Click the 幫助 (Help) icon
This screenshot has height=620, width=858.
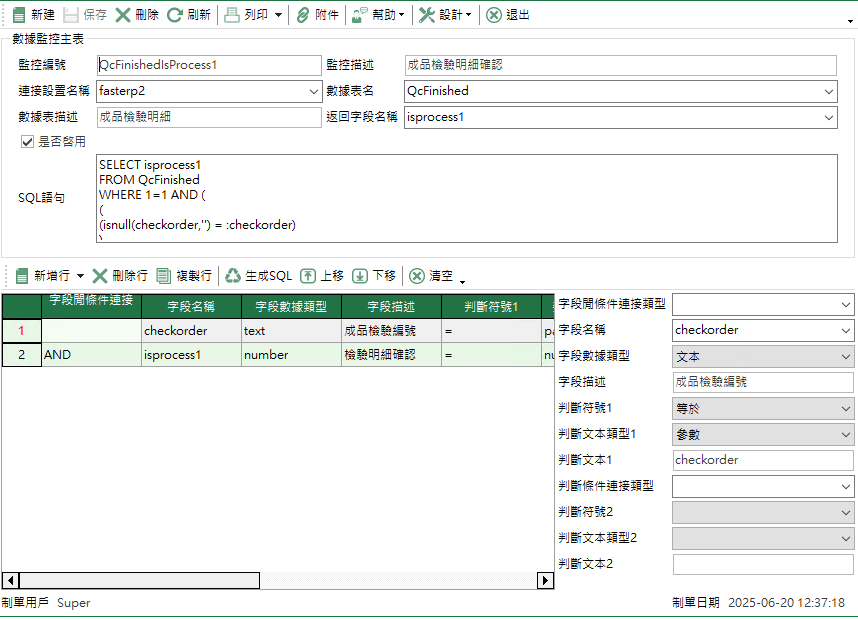[360, 15]
